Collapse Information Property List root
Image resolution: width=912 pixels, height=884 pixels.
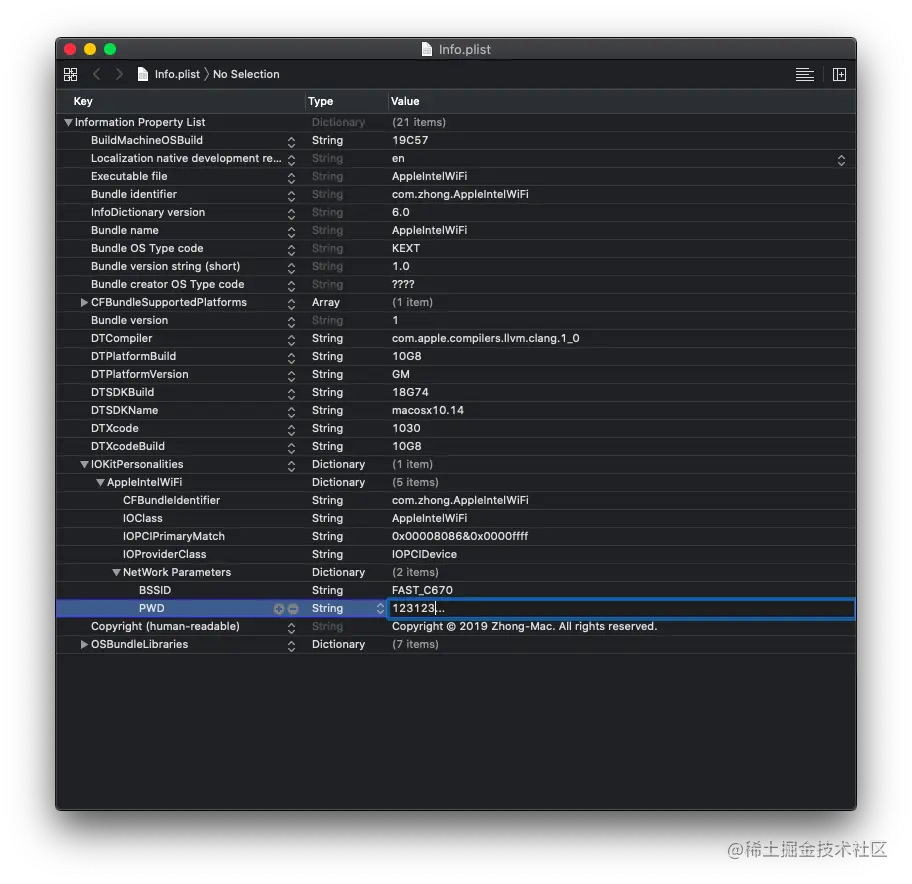pos(68,123)
